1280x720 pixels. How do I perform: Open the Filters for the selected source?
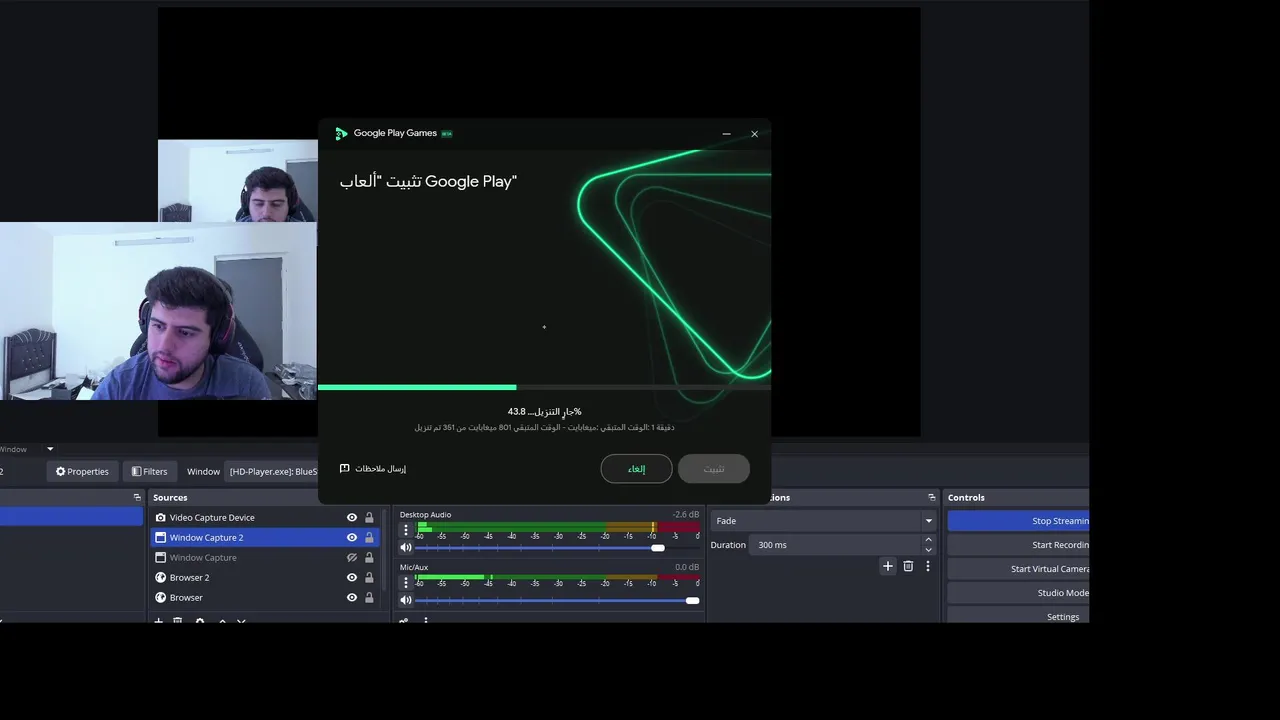[x=150, y=471]
